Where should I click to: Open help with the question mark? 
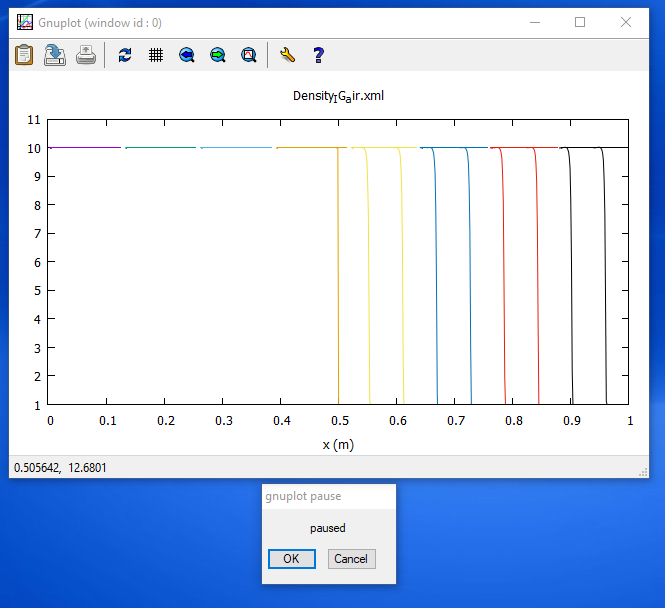click(x=319, y=55)
